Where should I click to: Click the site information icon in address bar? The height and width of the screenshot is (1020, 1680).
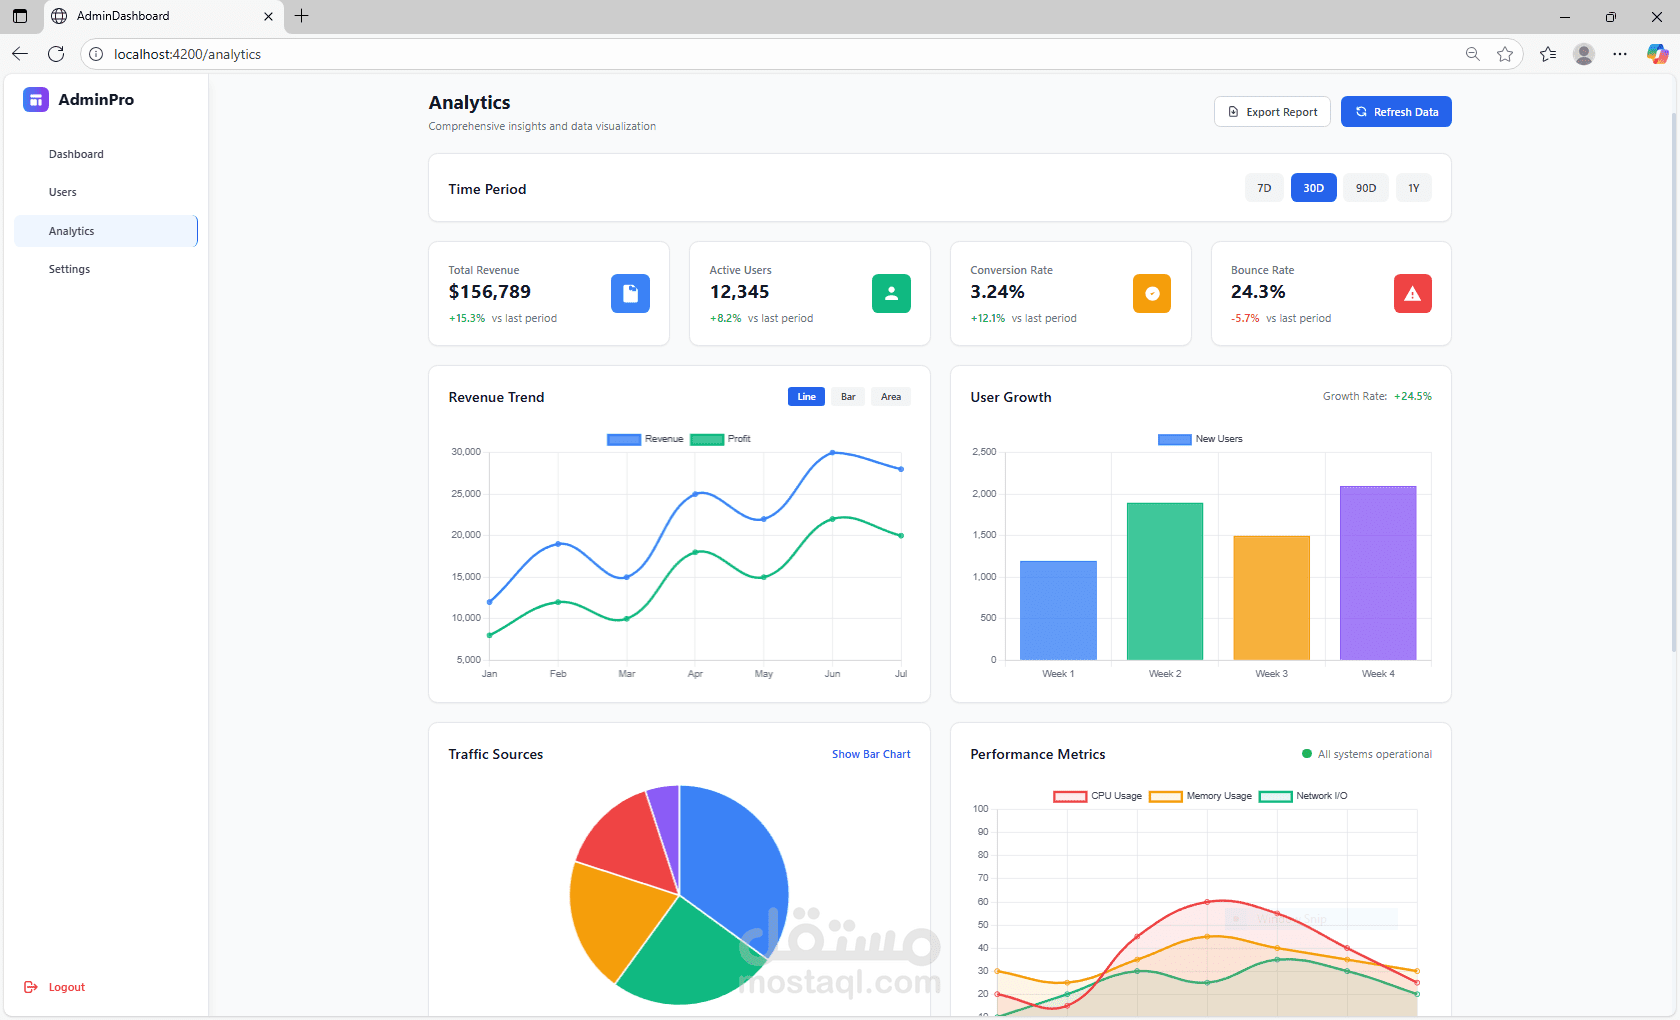(x=96, y=54)
